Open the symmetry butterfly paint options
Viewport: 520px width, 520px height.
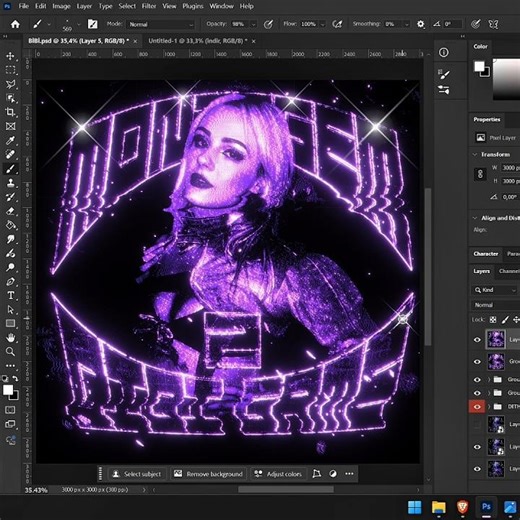[493, 24]
